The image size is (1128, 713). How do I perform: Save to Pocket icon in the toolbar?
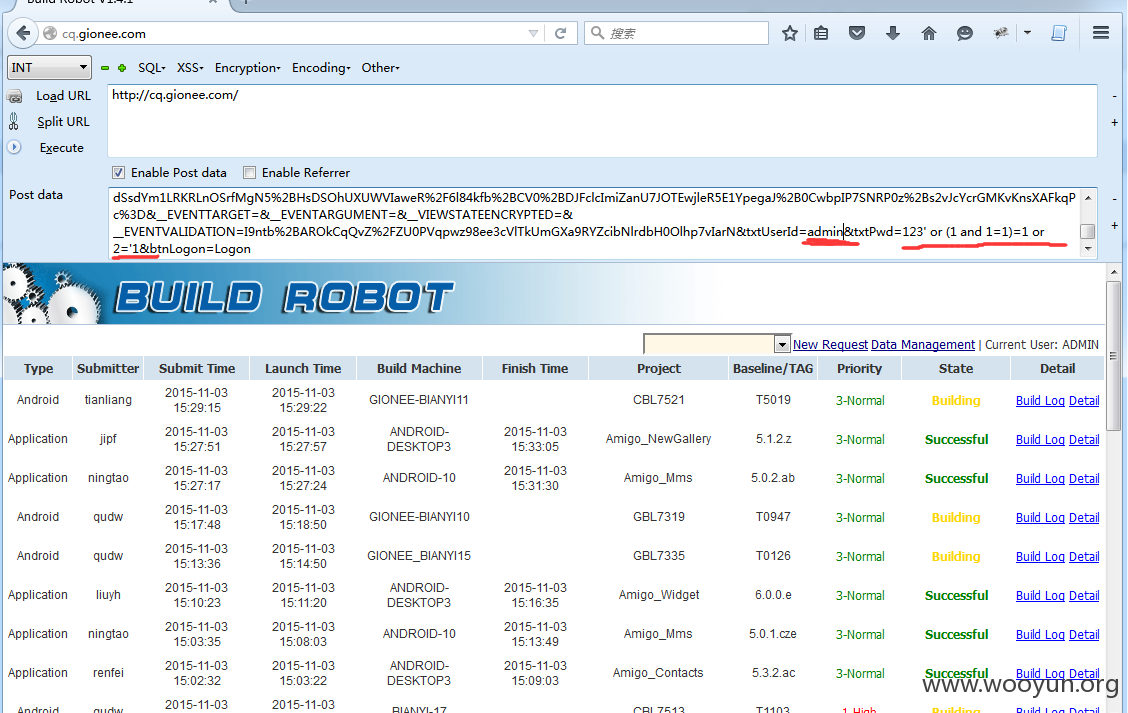pyautogui.click(x=857, y=33)
